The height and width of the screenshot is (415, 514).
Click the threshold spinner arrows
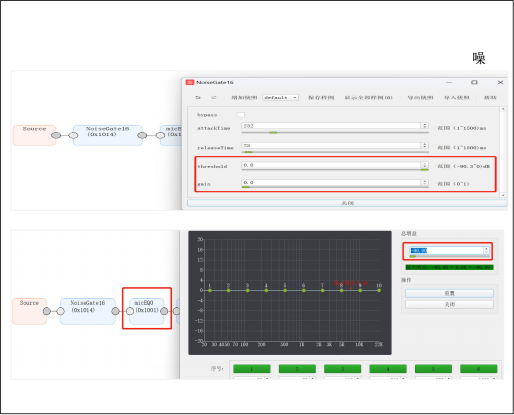[x=425, y=165]
